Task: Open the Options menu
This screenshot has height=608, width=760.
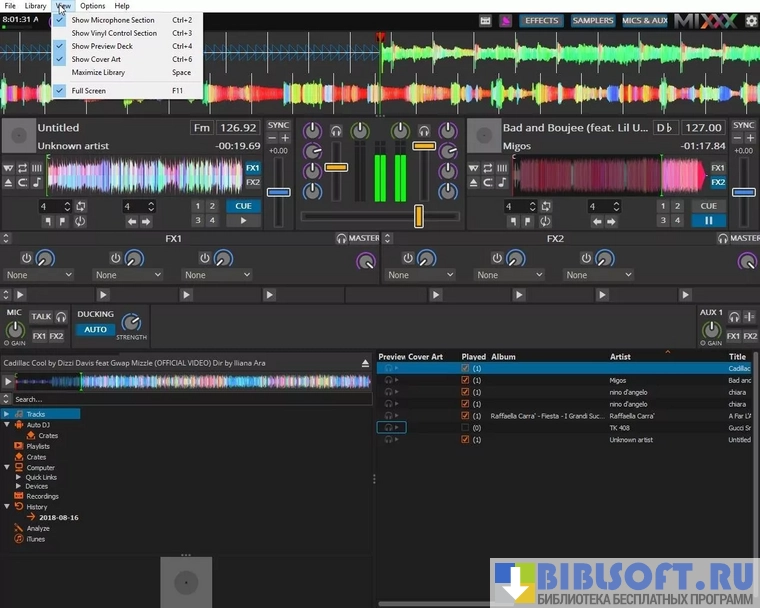Action: coord(92,6)
